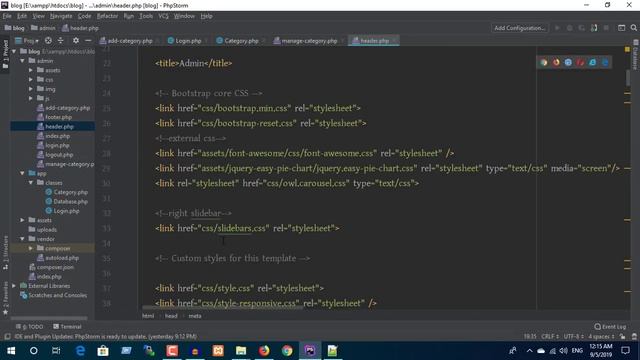
Task: Switch to Login.php tab
Action: [x=188, y=41]
